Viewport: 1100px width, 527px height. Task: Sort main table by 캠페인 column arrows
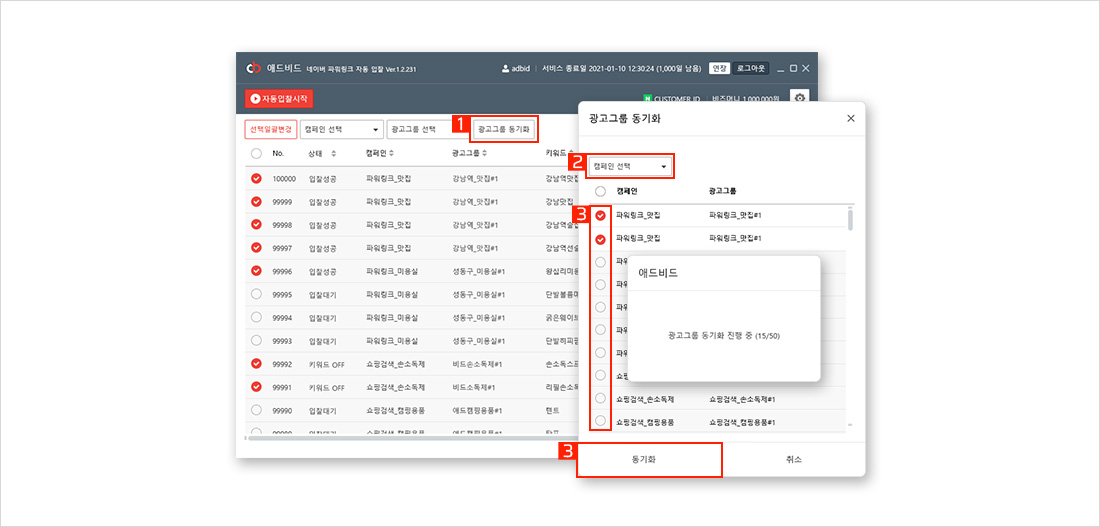coord(391,153)
